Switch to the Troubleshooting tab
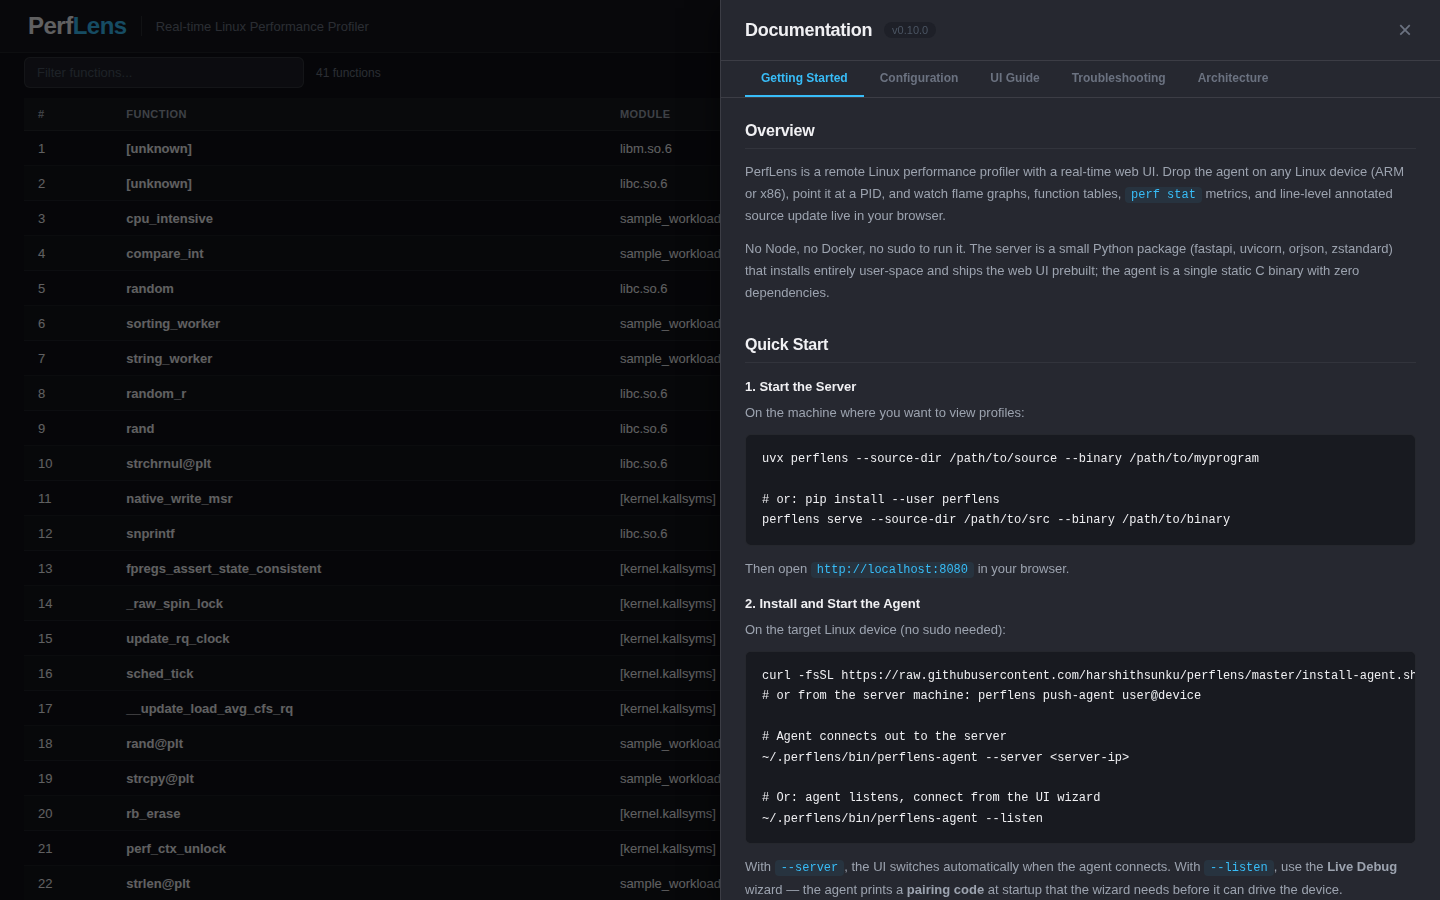The image size is (1440, 900). coord(1118,78)
